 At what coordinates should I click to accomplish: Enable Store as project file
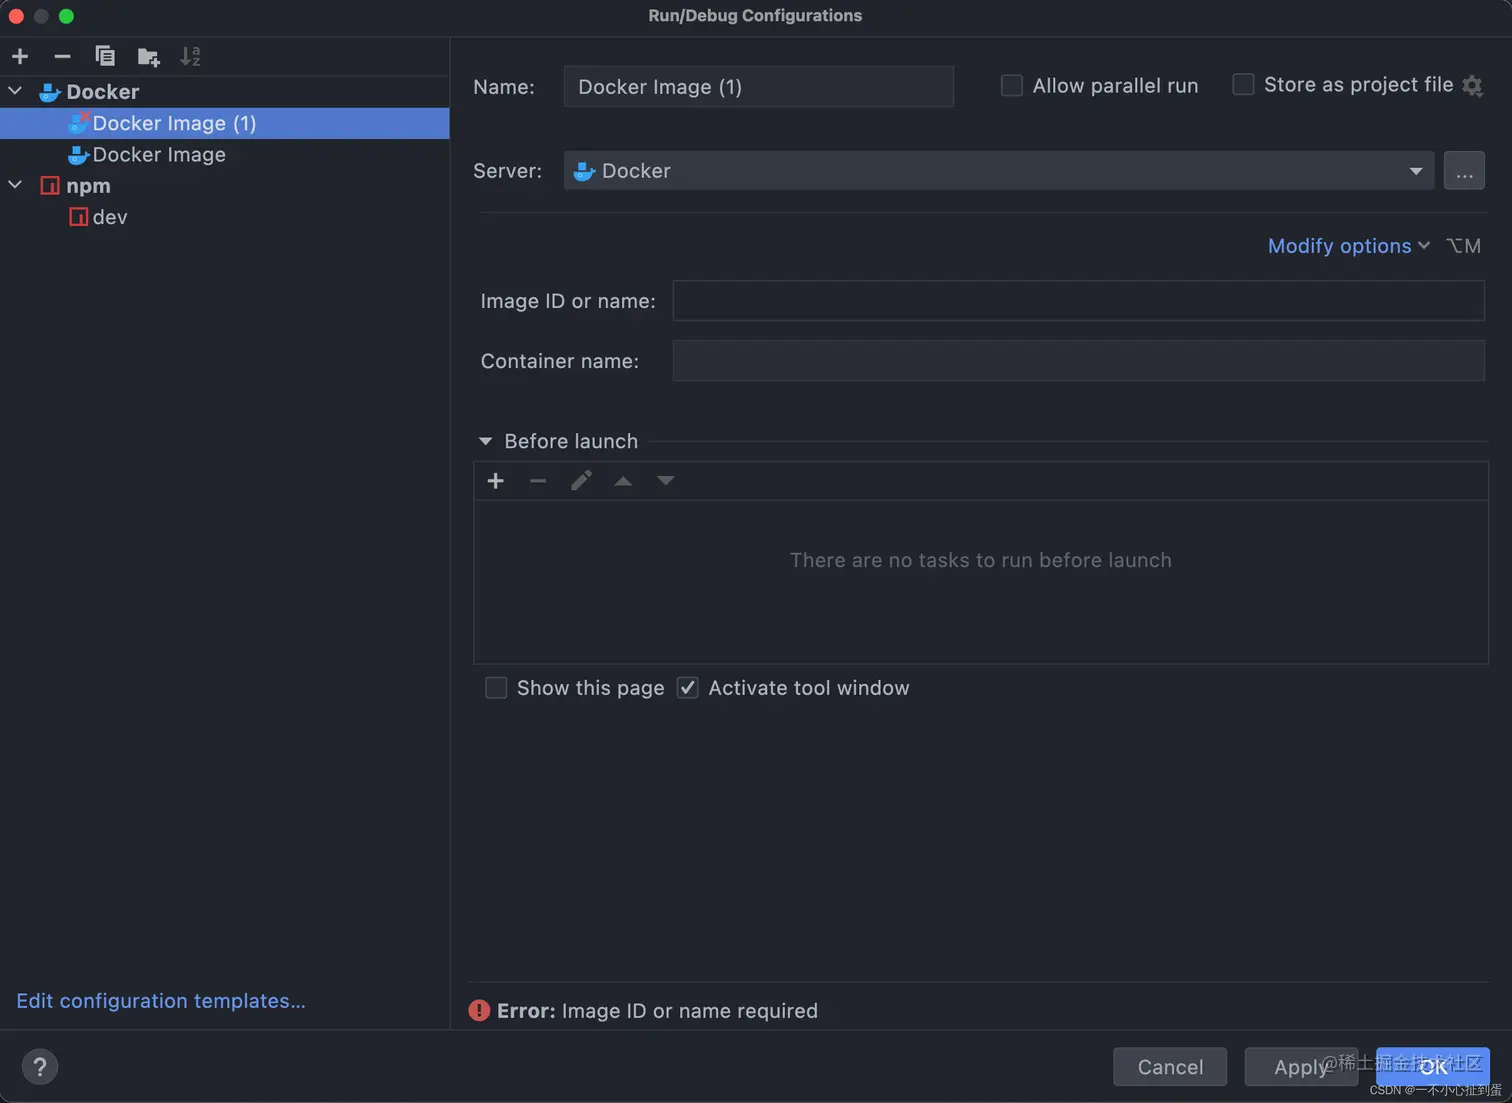click(1243, 85)
